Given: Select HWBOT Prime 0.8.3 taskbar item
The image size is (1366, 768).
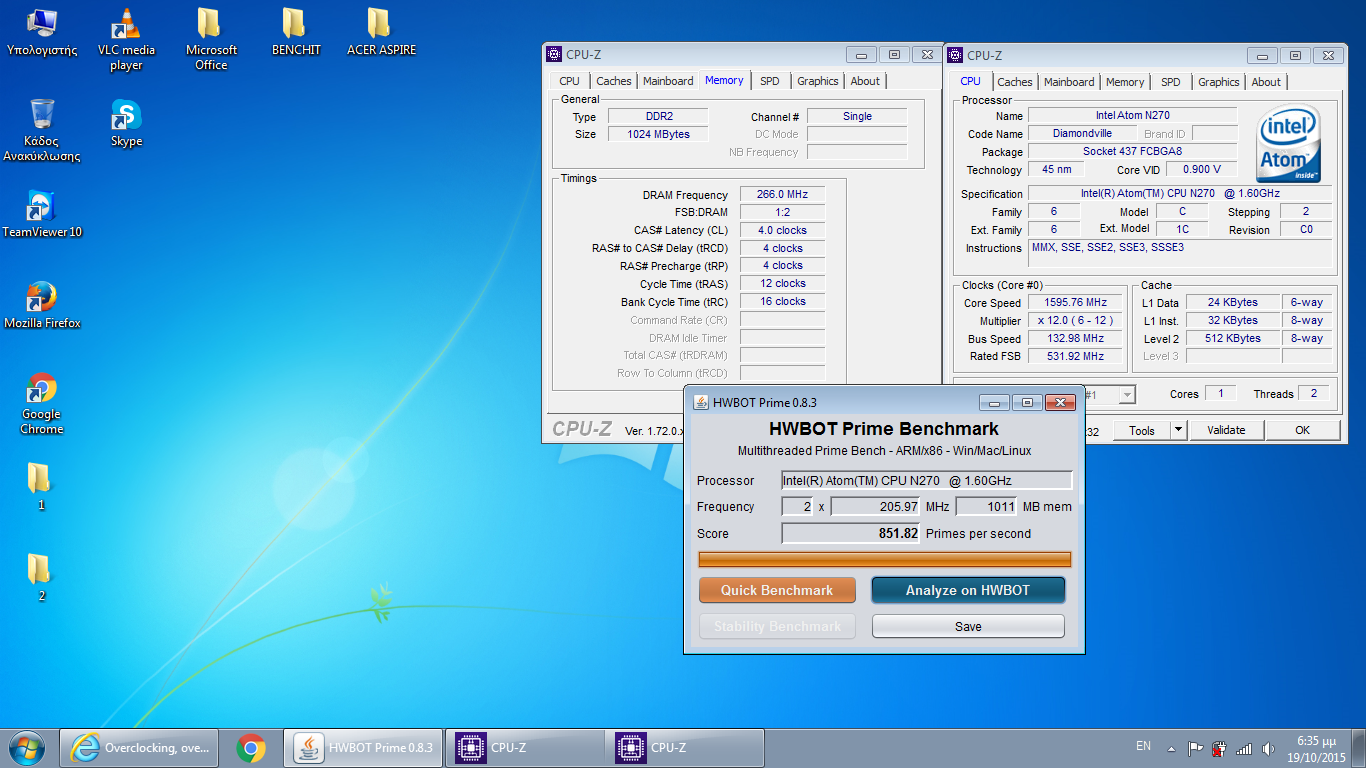Looking at the screenshot, I should coord(364,748).
